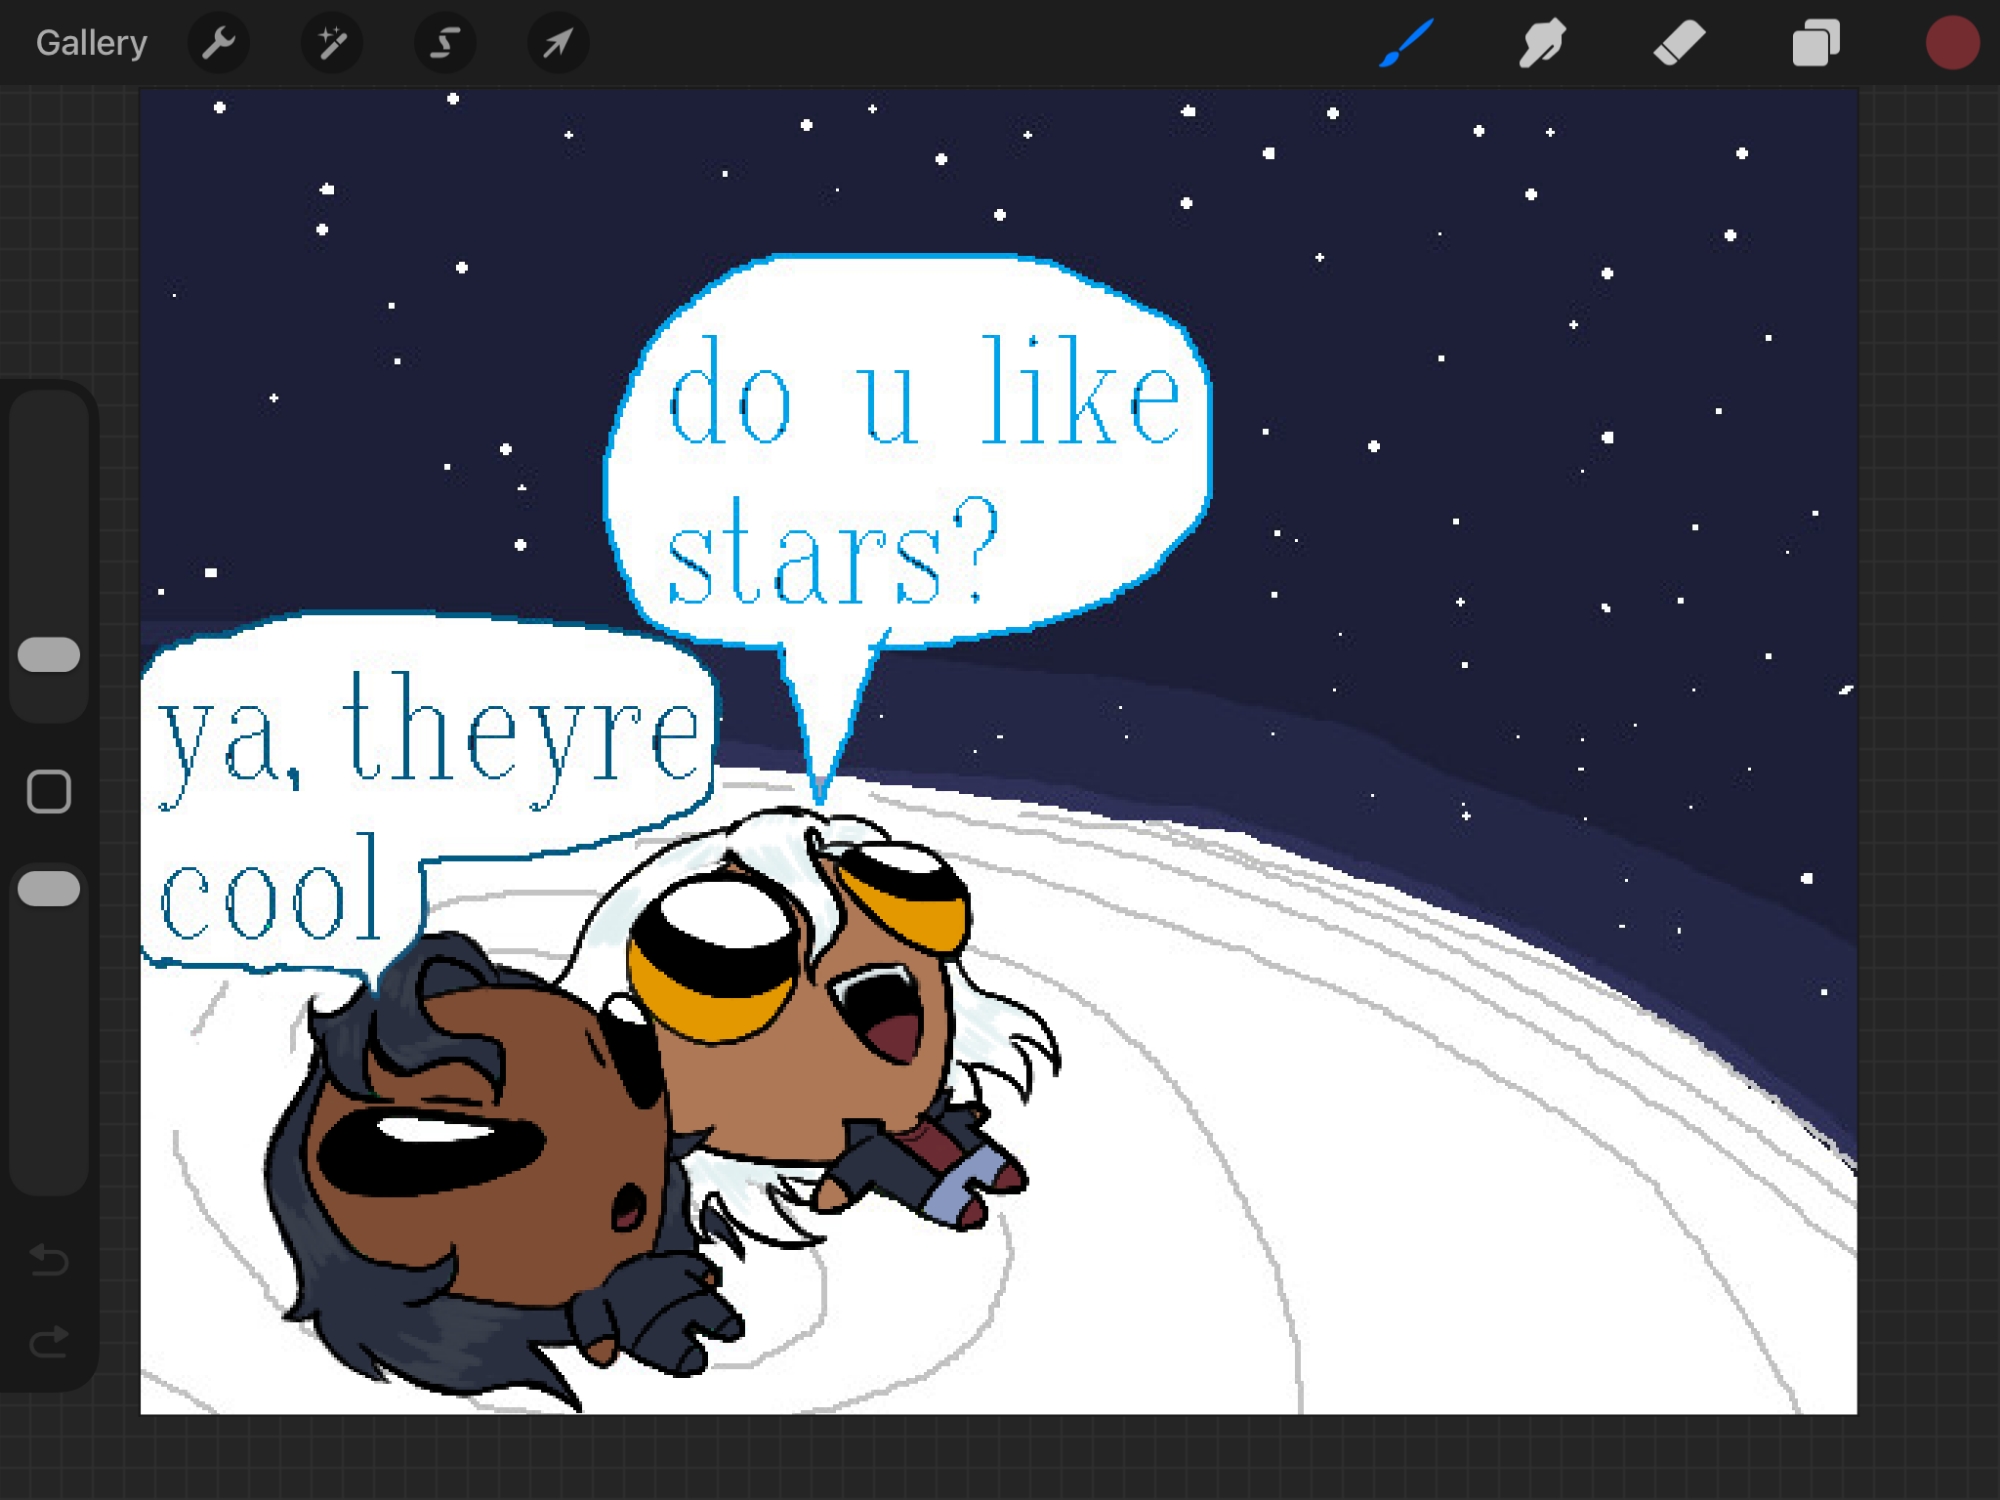Click the brush opacity slider handle

(49, 888)
